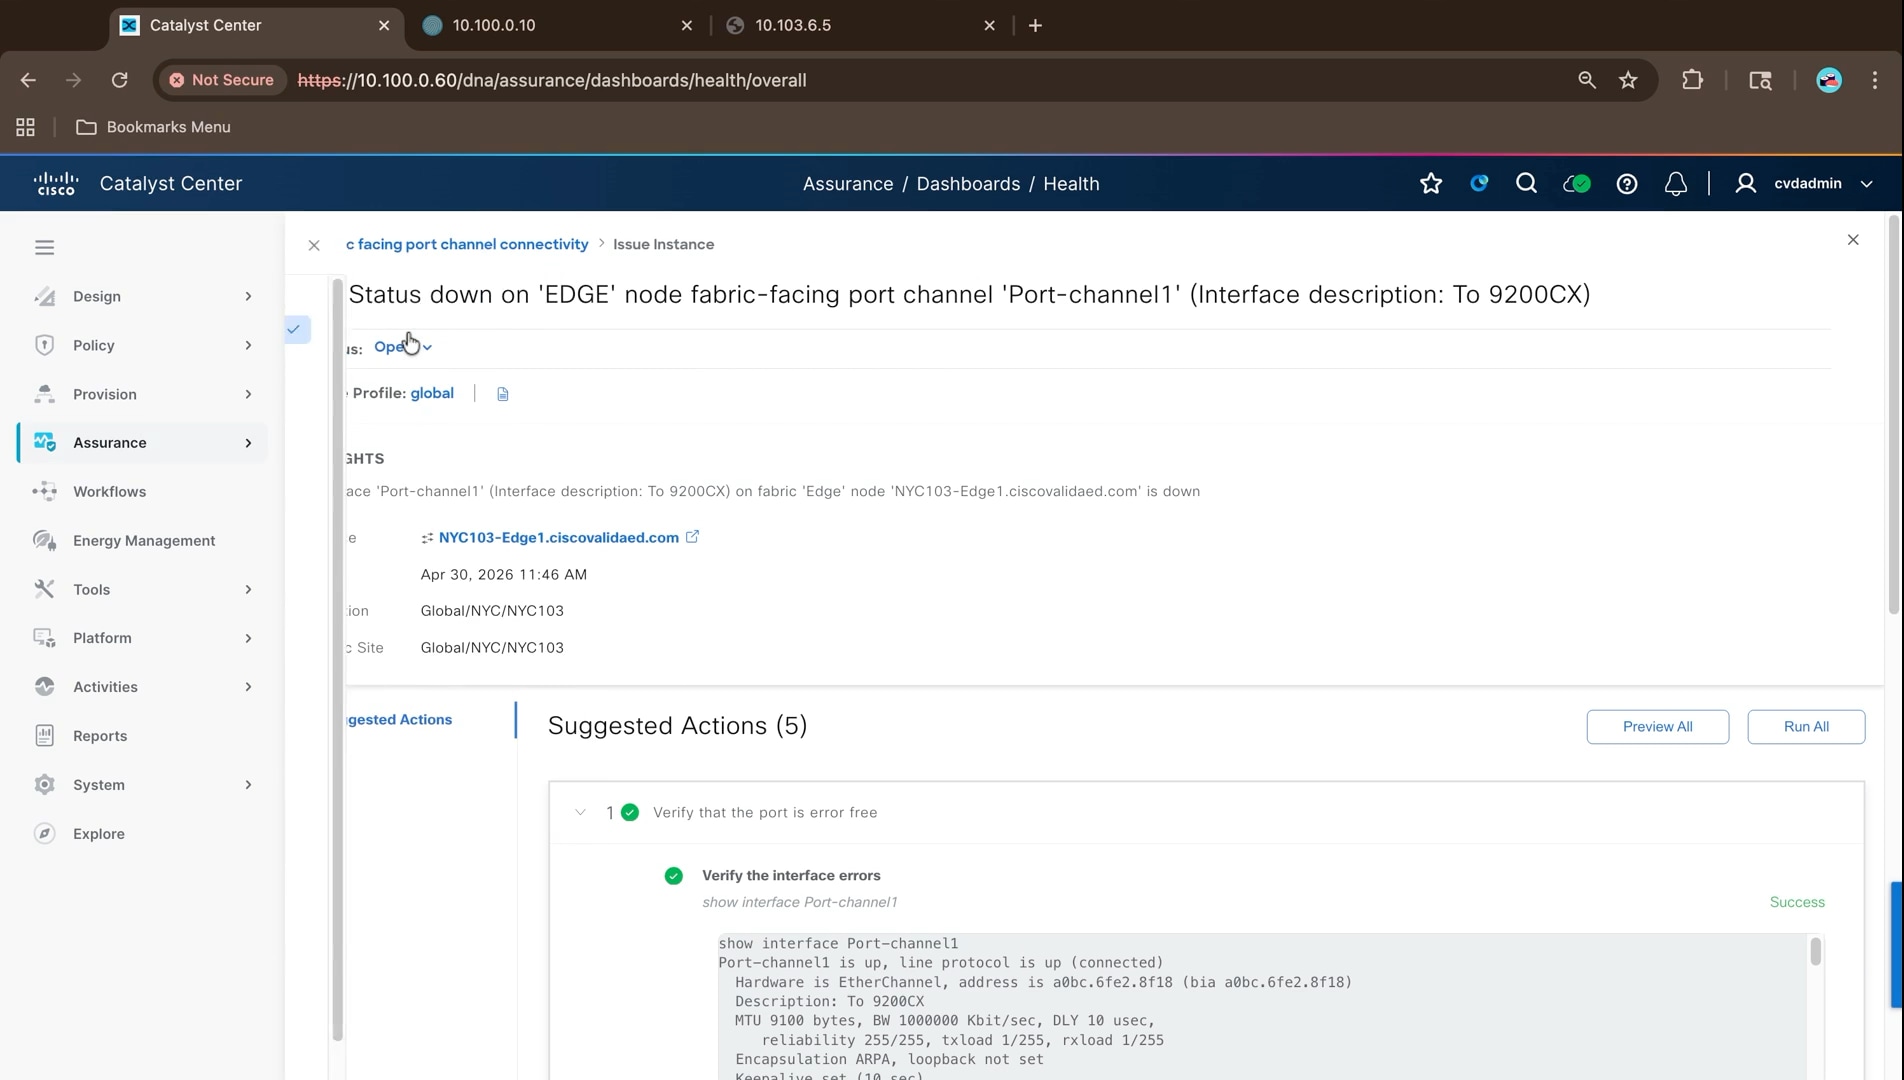Image resolution: width=1904 pixels, height=1080 pixels.
Task: Click the command output scrollbar
Action: pos(1815,952)
